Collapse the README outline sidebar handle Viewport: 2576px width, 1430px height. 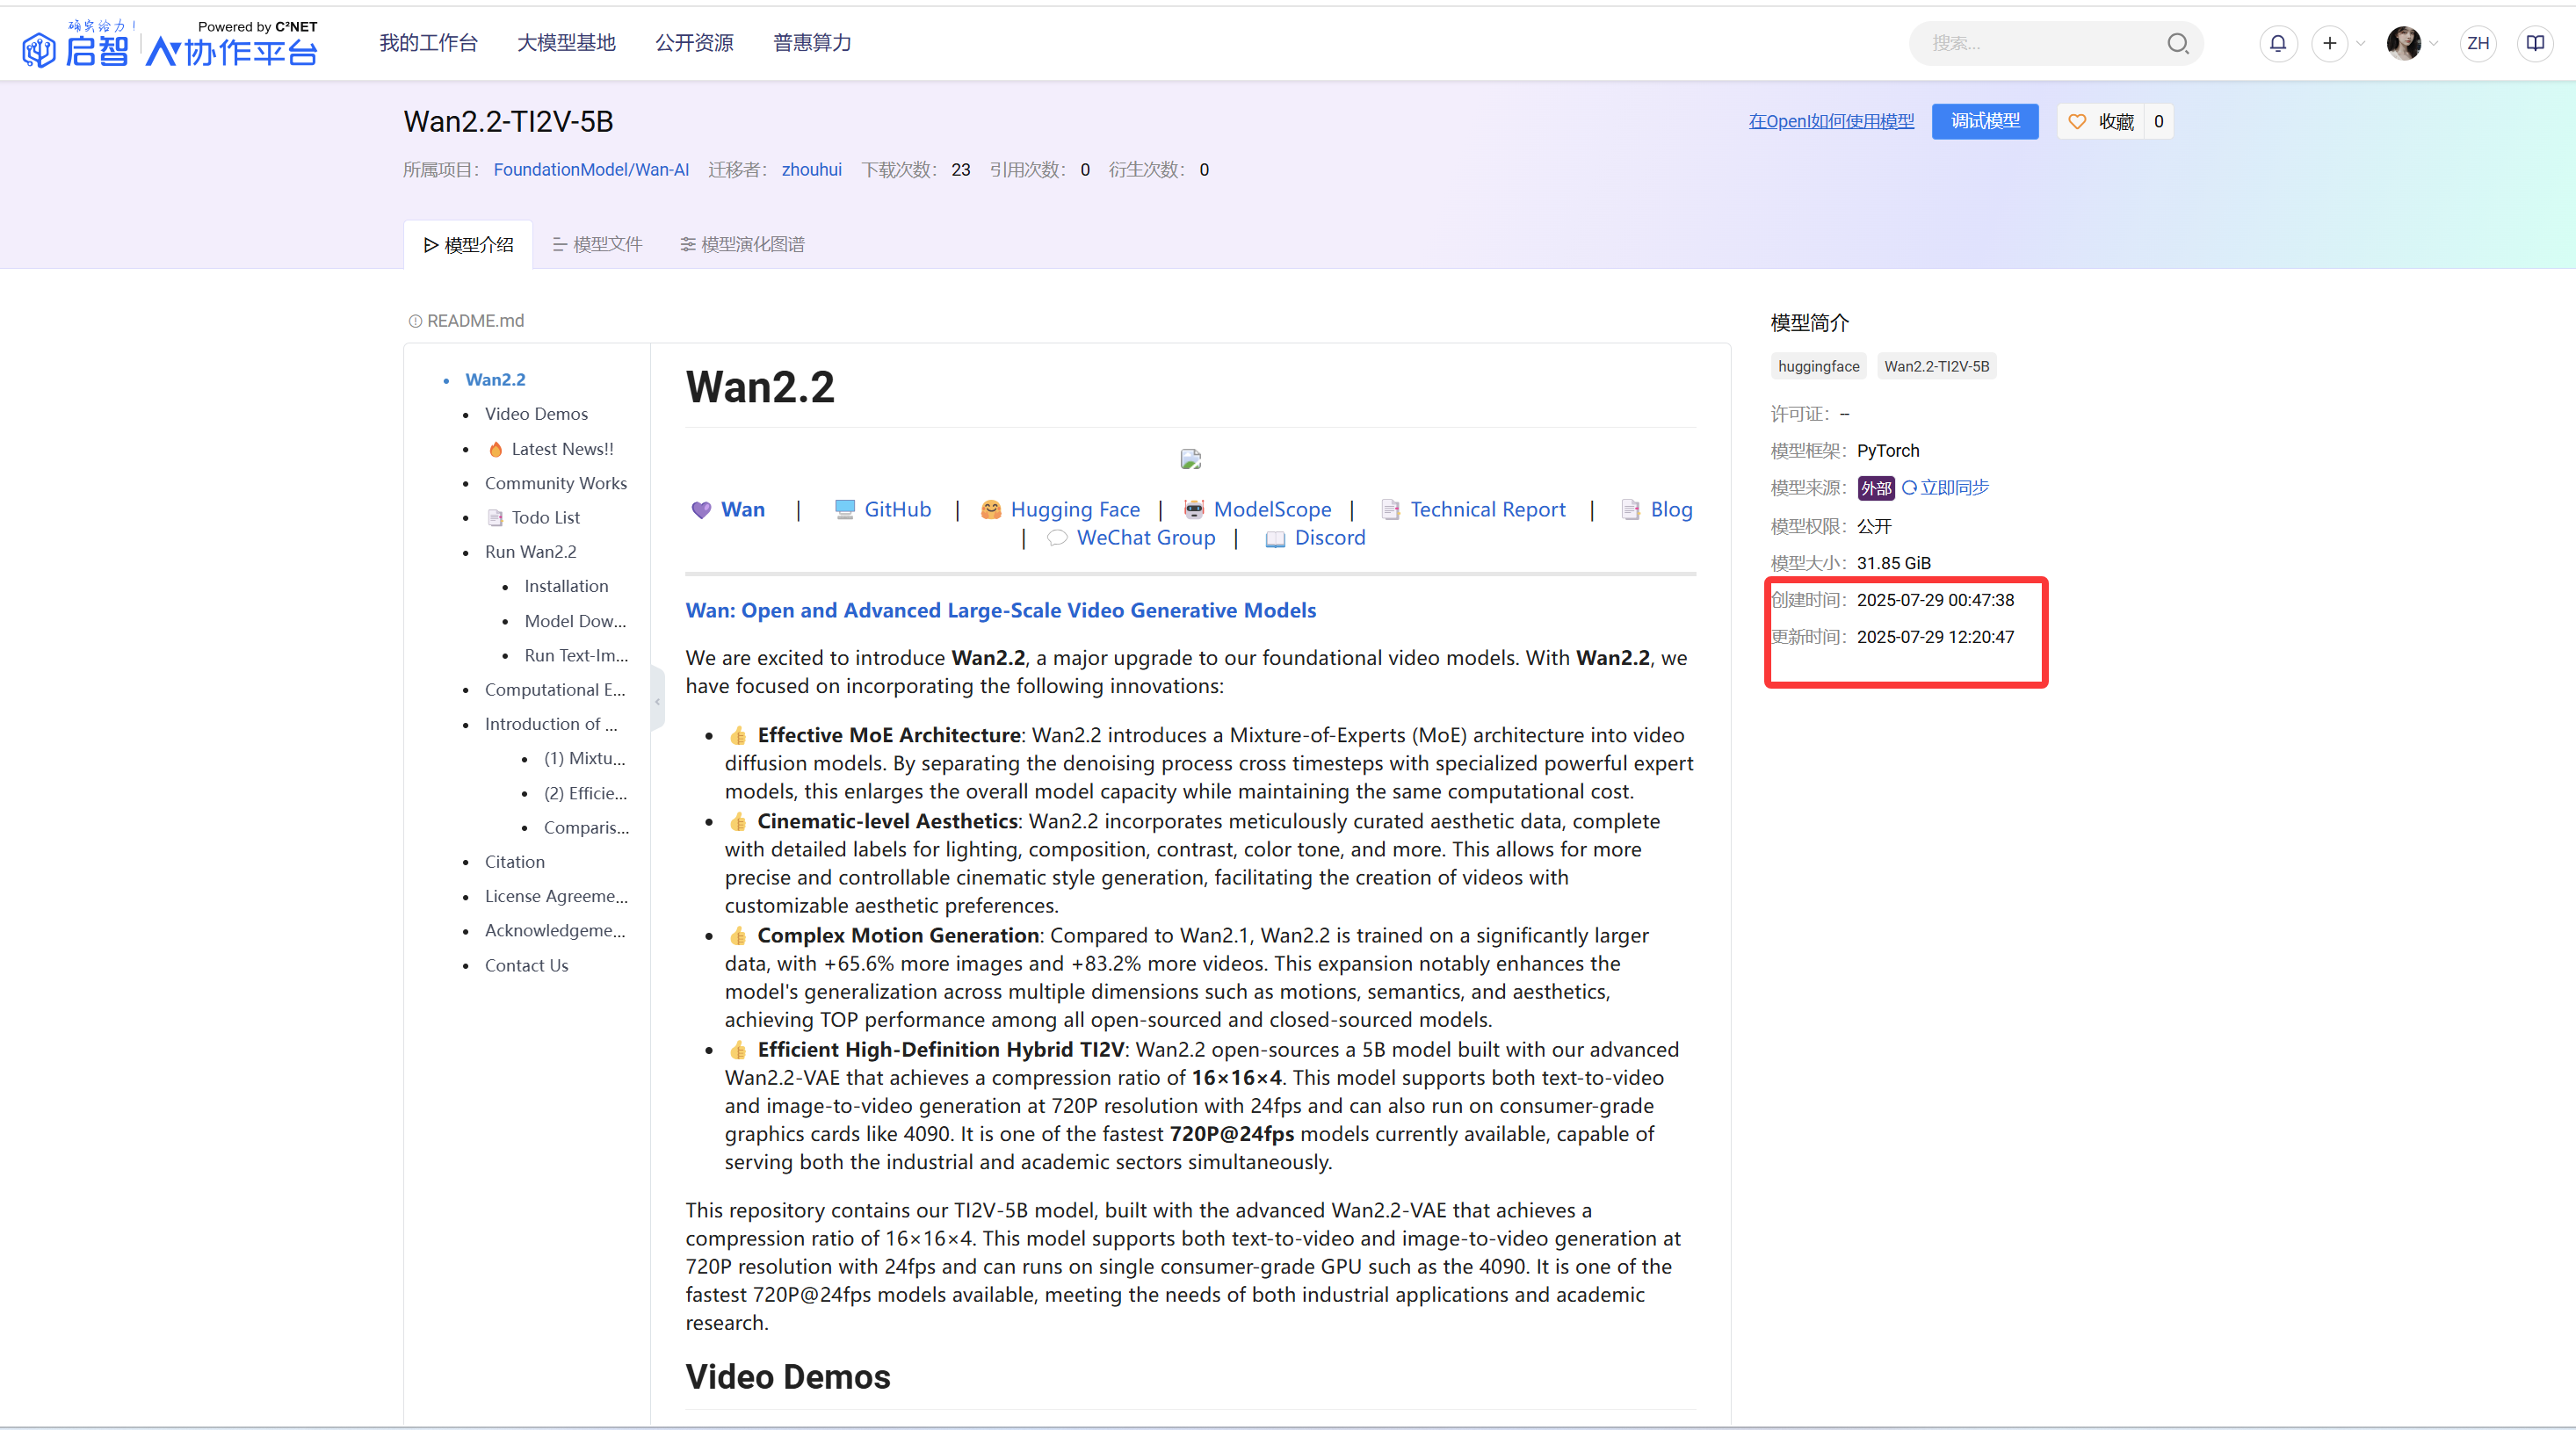pos(657,701)
